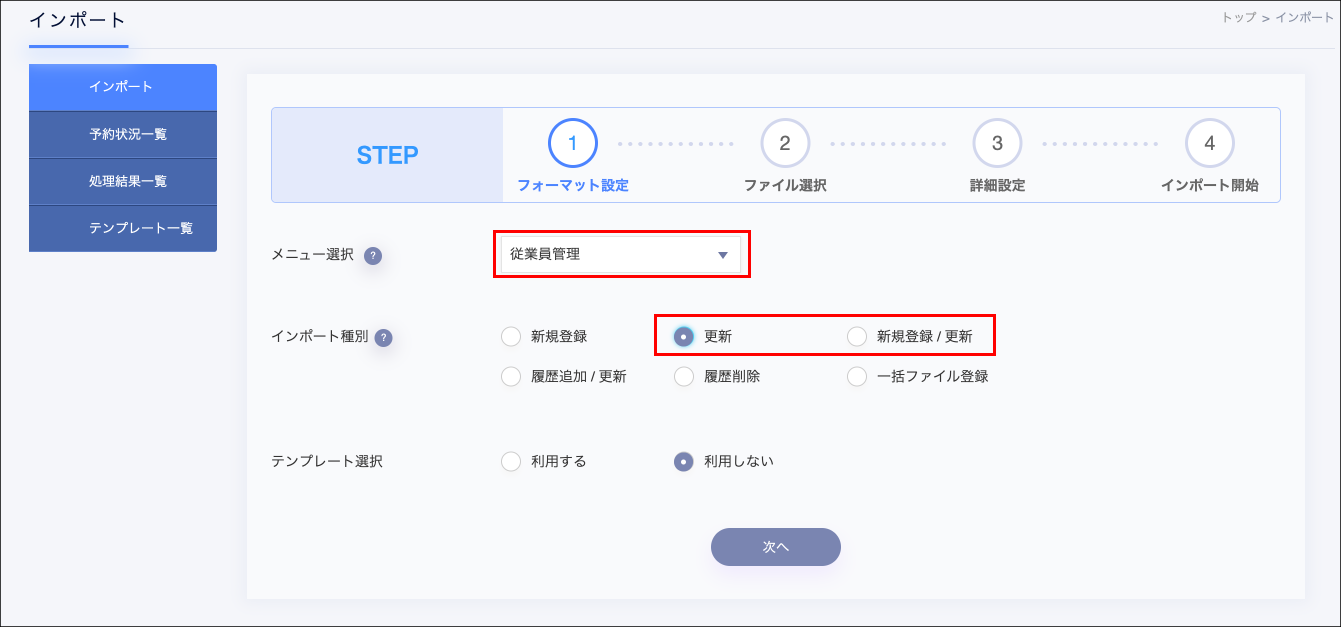Click step 3 詳細設定 circle
The width and height of the screenshot is (1341, 627).
(997, 144)
